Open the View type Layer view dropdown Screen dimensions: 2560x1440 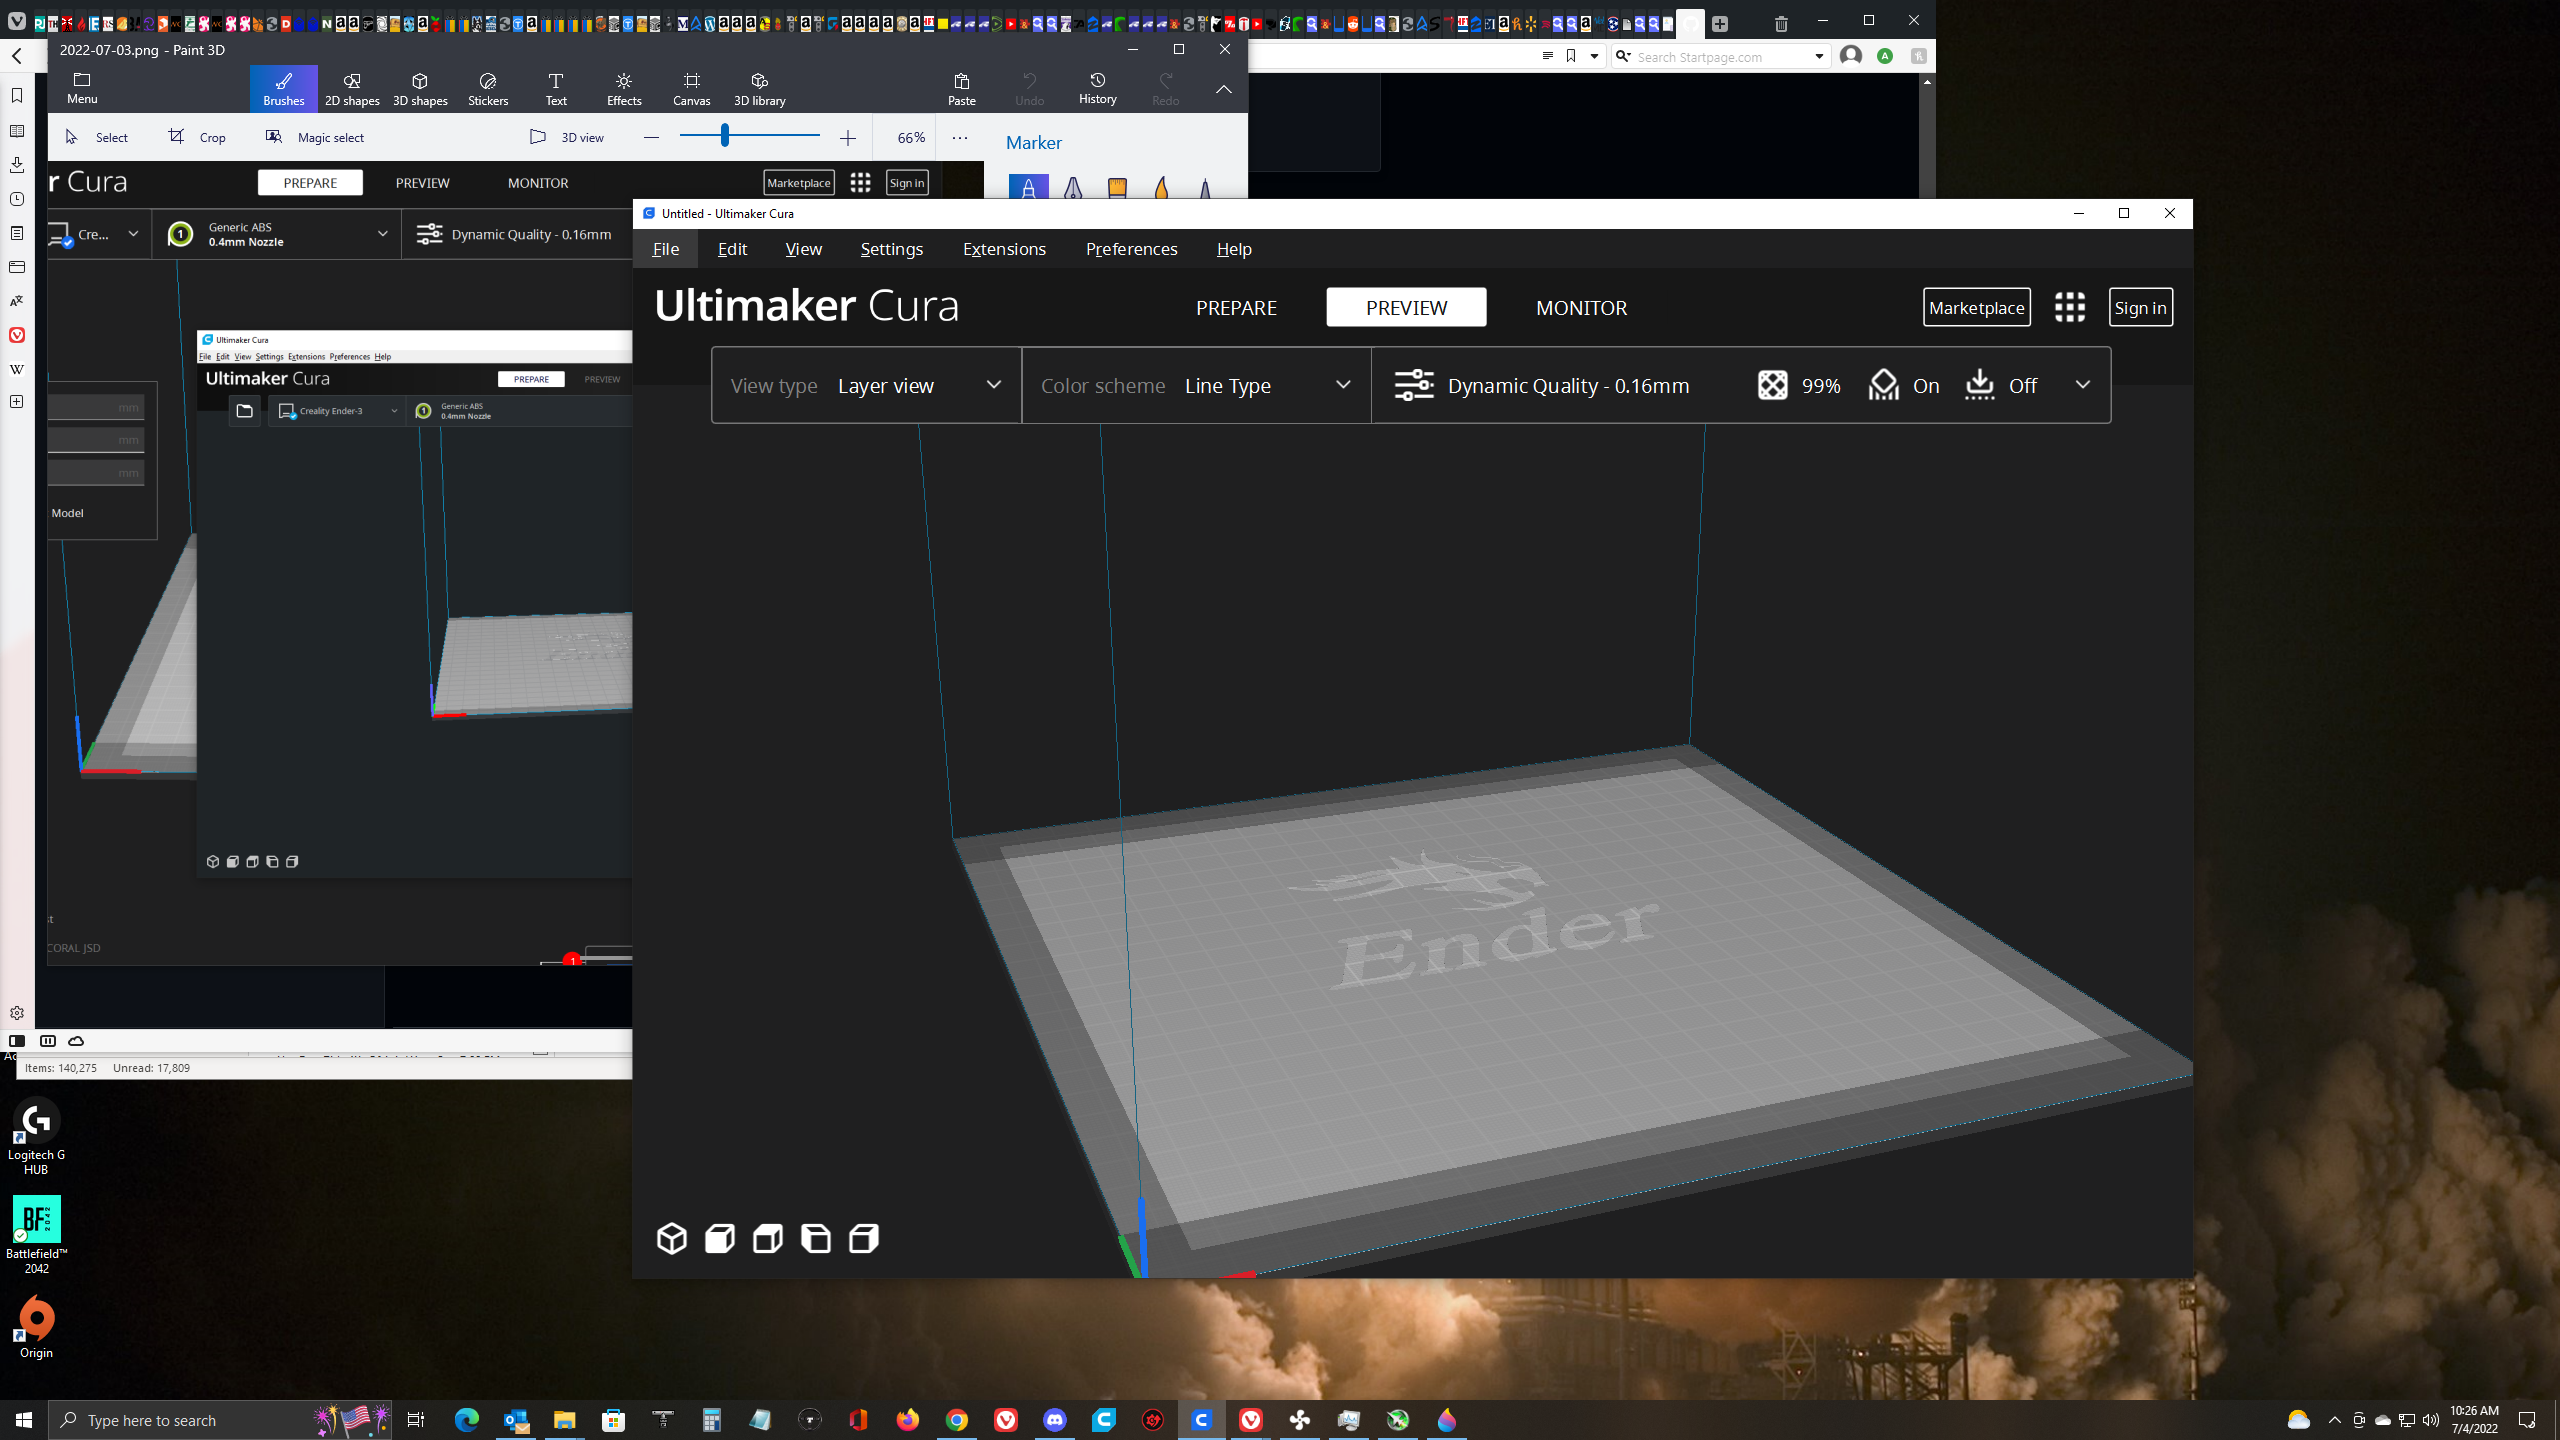(x=867, y=385)
